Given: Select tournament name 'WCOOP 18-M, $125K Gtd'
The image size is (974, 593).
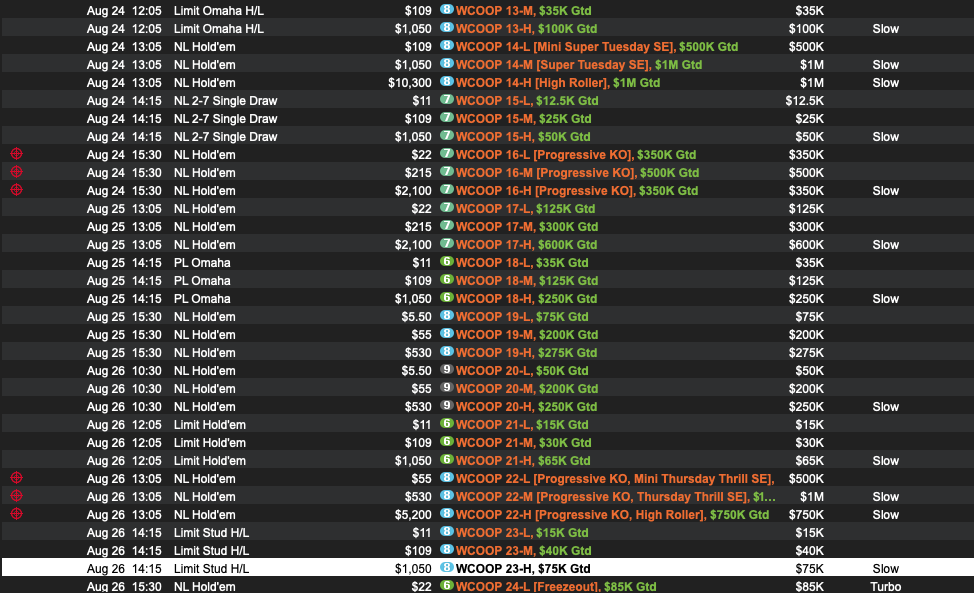Looking at the screenshot, I should click(x=527, y=281).
